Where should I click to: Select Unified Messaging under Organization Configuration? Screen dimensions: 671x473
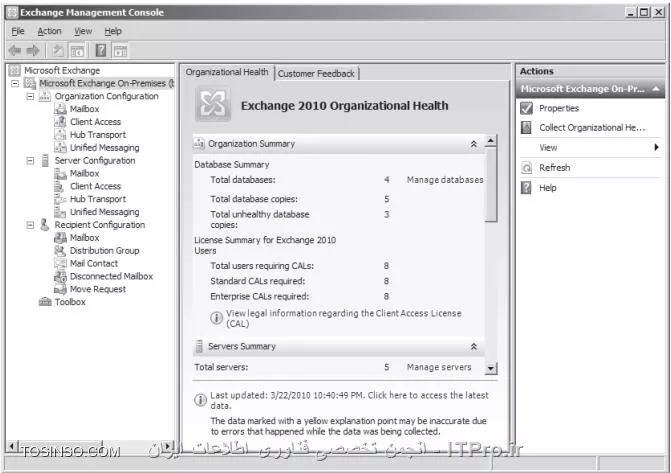[x=104, y=147]
